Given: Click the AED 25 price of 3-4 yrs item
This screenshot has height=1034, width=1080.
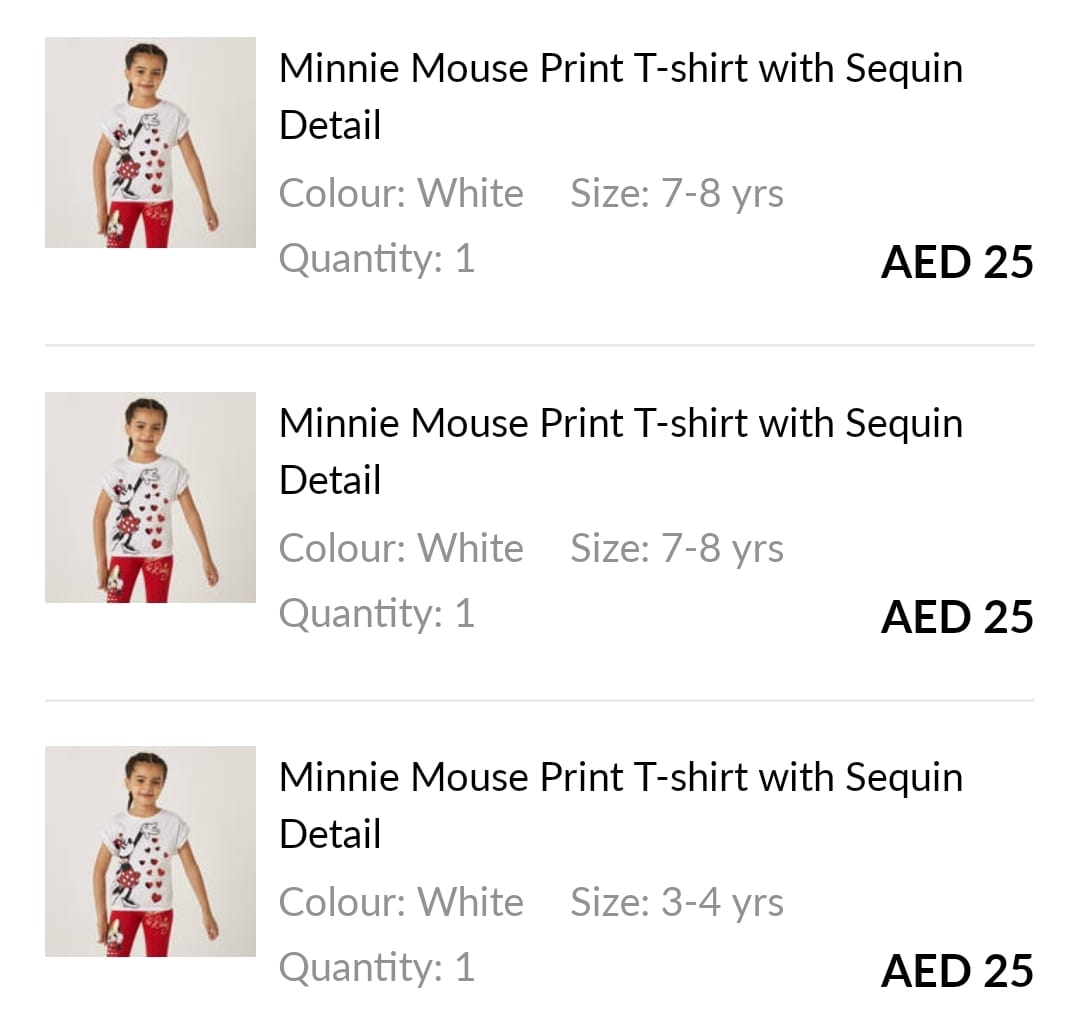Looking at the screenshot, I should click(957, 971).
